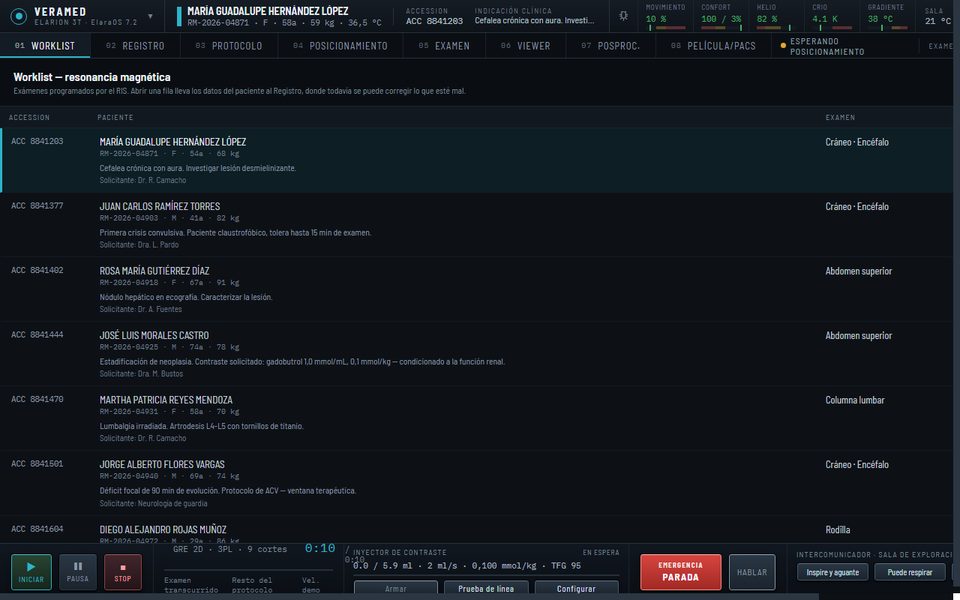Click the Esperando Posicionamiento status indicator
Viewport: 960px width, 600px height.
[x=822, y=46]
